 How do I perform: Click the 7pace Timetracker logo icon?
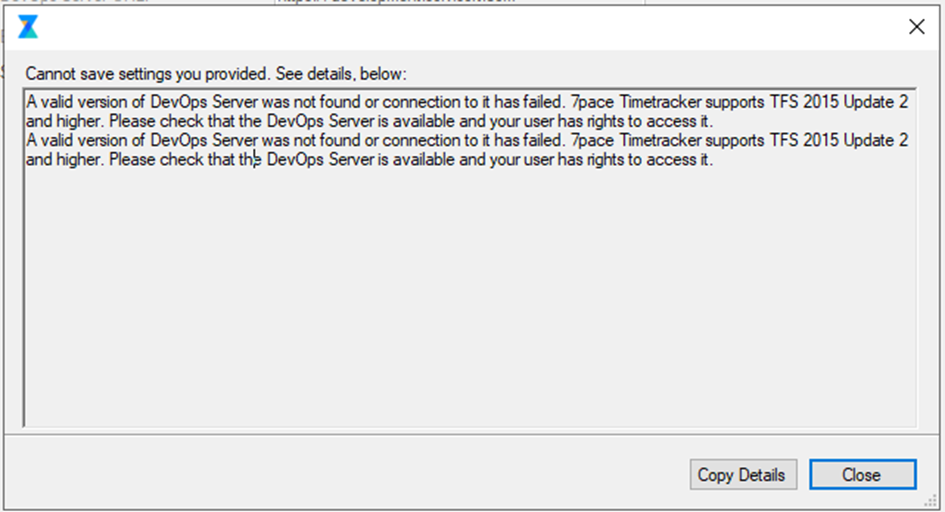point(28,27)
